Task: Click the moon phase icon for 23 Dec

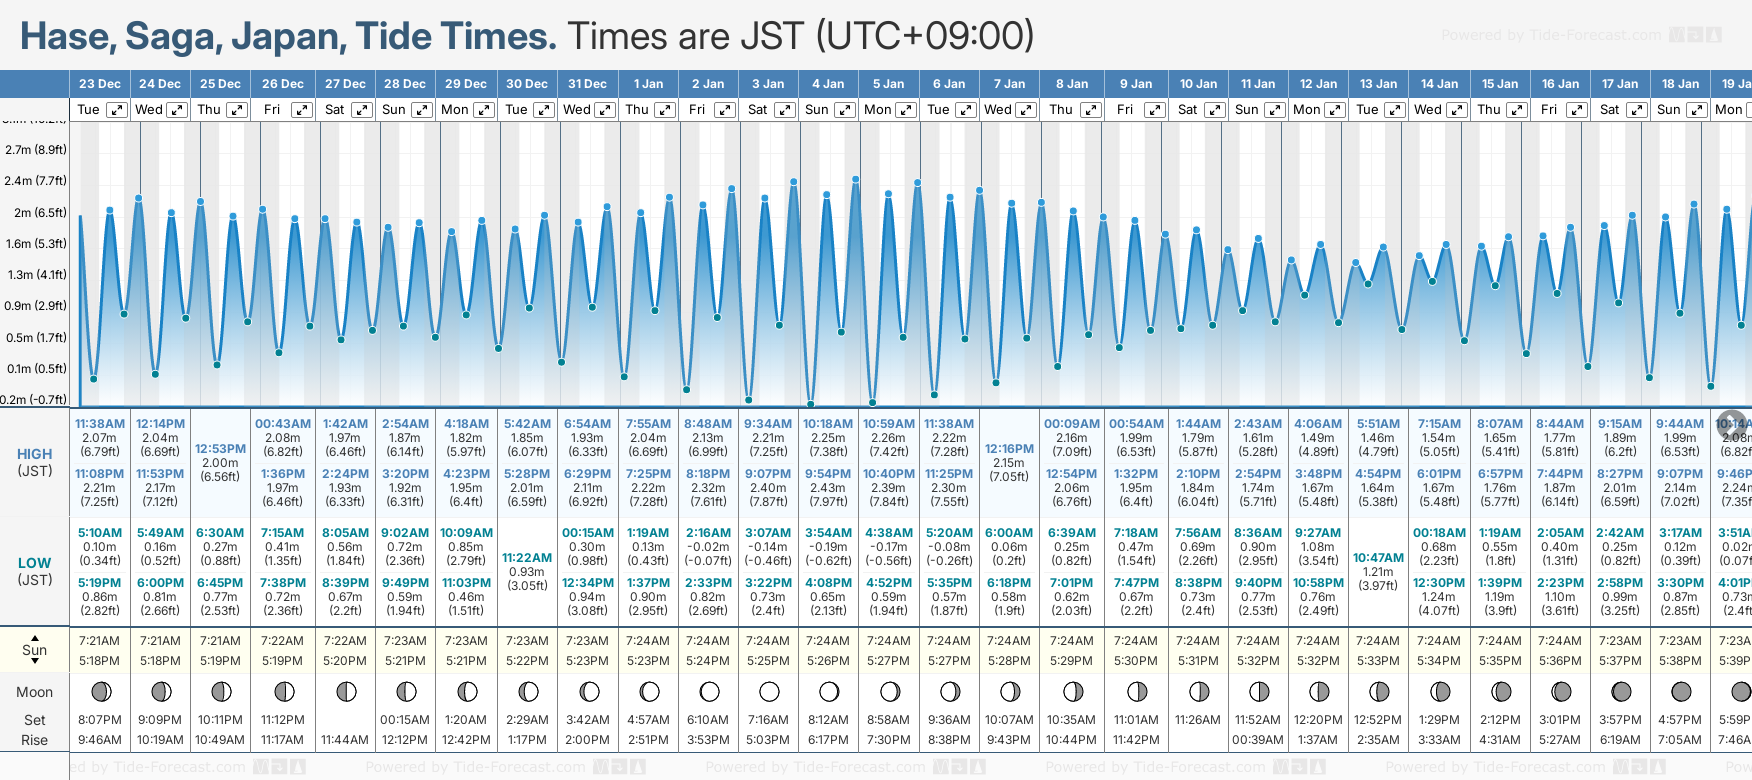Action: click(x=100, y=691)
